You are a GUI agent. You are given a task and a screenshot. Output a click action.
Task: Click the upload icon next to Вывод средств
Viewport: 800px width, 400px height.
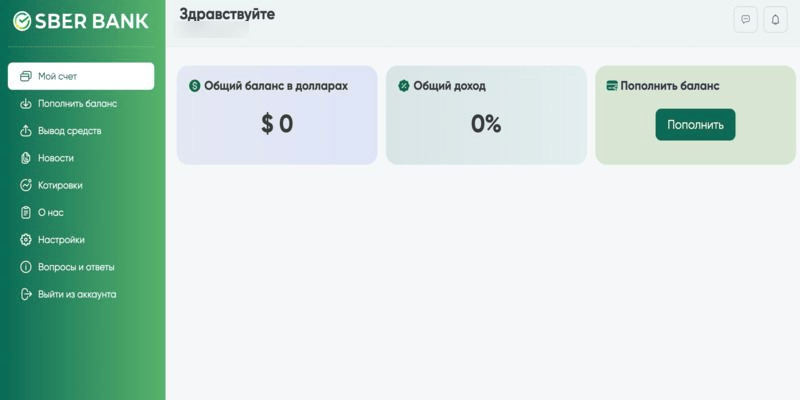pyautogui.click(x=26, y=131)
